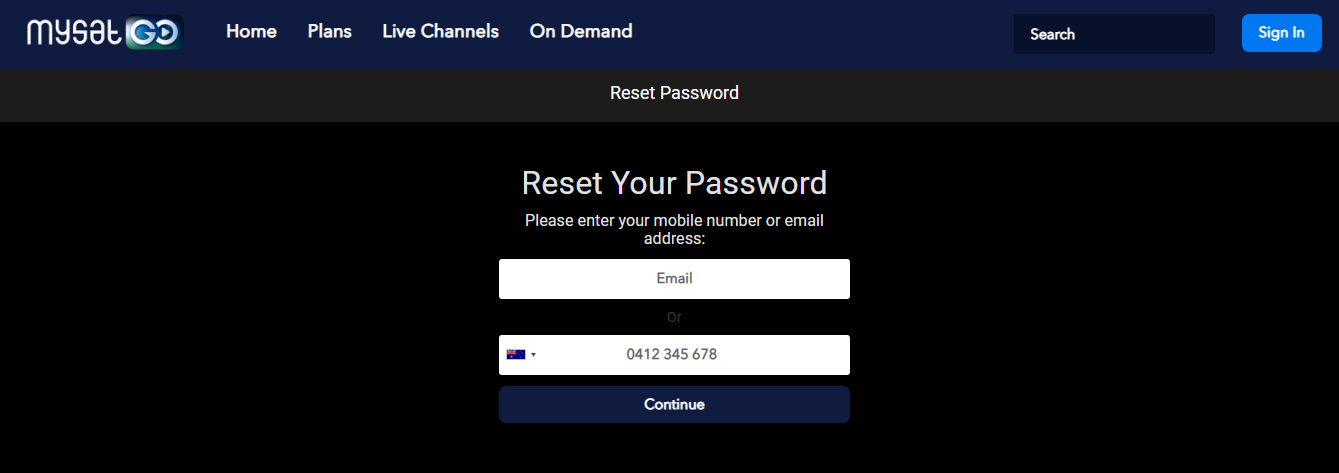Select the mobile number input field
Viewport: 1339px width, 473px height.
tap(674, 355)
